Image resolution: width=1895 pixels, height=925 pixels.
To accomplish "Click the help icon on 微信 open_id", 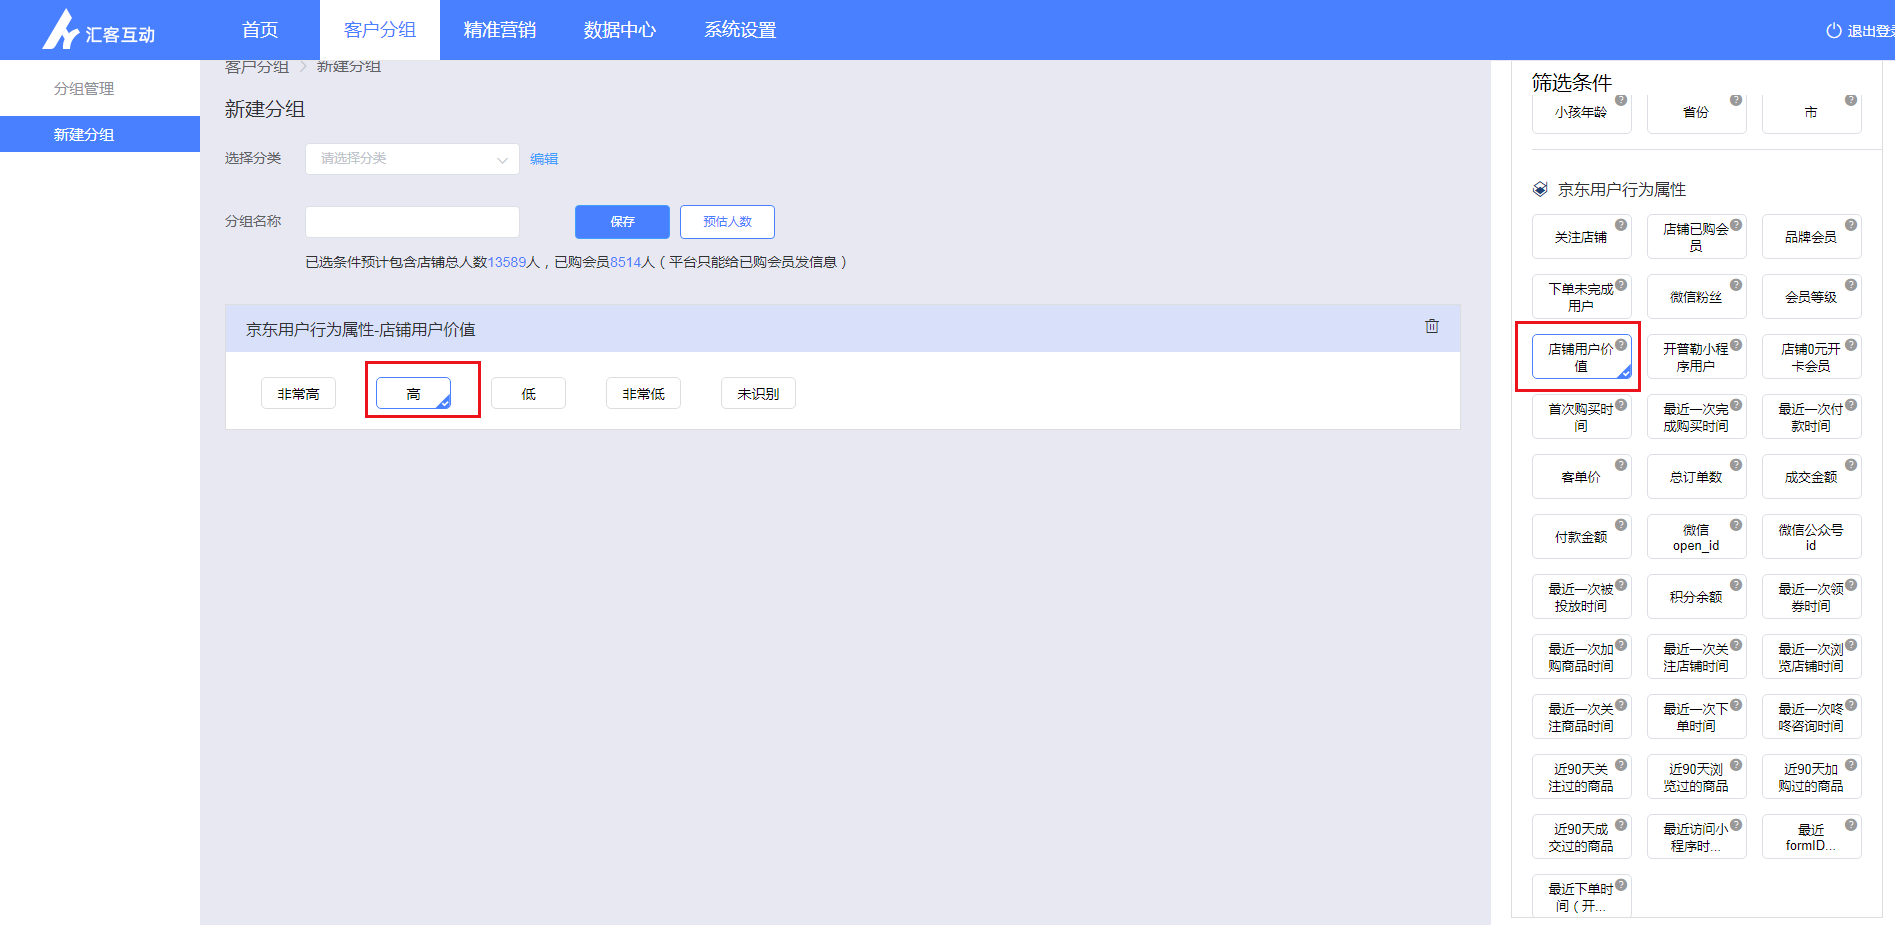I will tap(1736, 525).
